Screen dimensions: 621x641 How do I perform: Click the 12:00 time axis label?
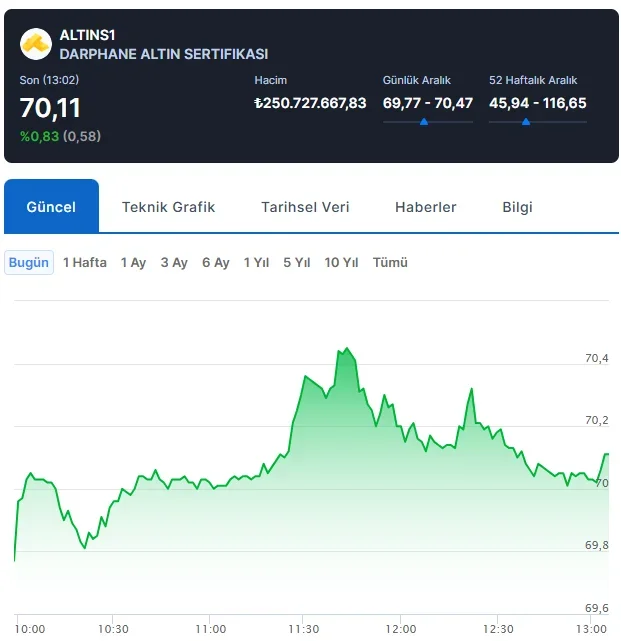401,629
